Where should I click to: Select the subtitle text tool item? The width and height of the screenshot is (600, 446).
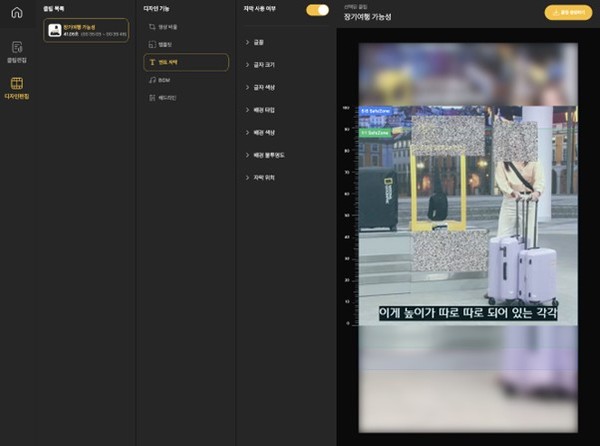[x=185, y=62]
